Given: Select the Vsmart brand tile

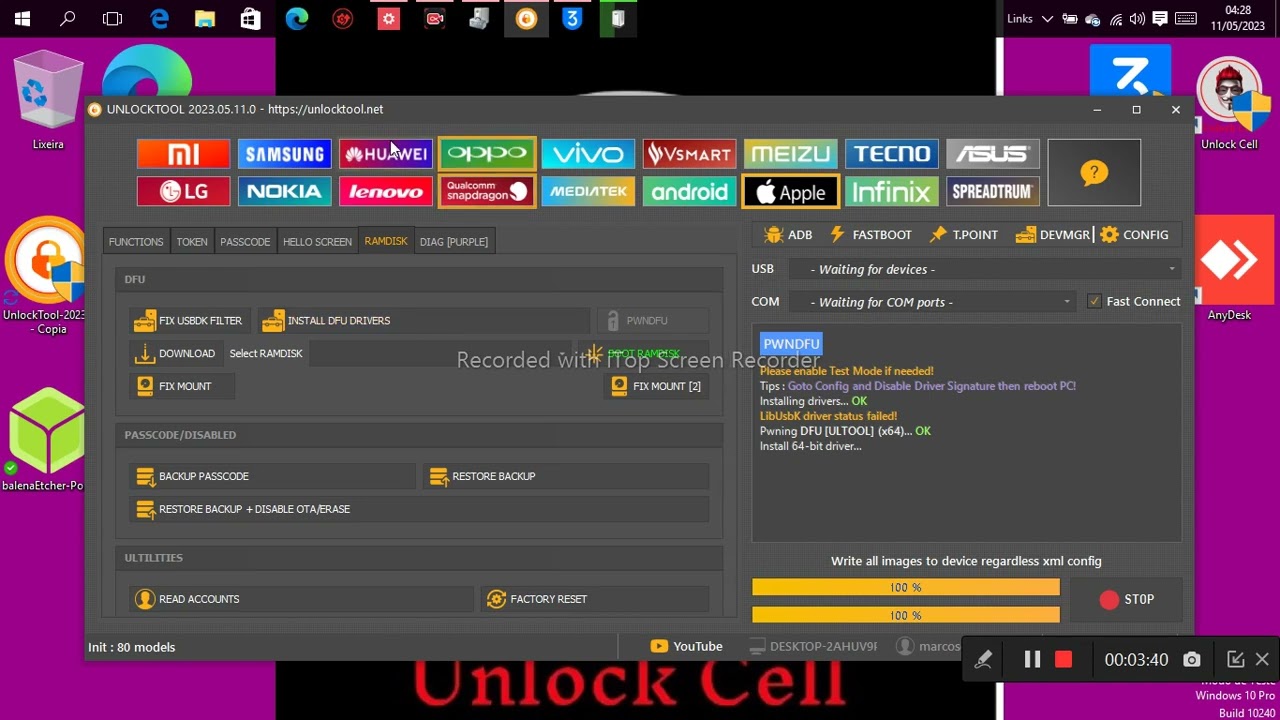Looking at the screenshot, I should pos(689,154).
